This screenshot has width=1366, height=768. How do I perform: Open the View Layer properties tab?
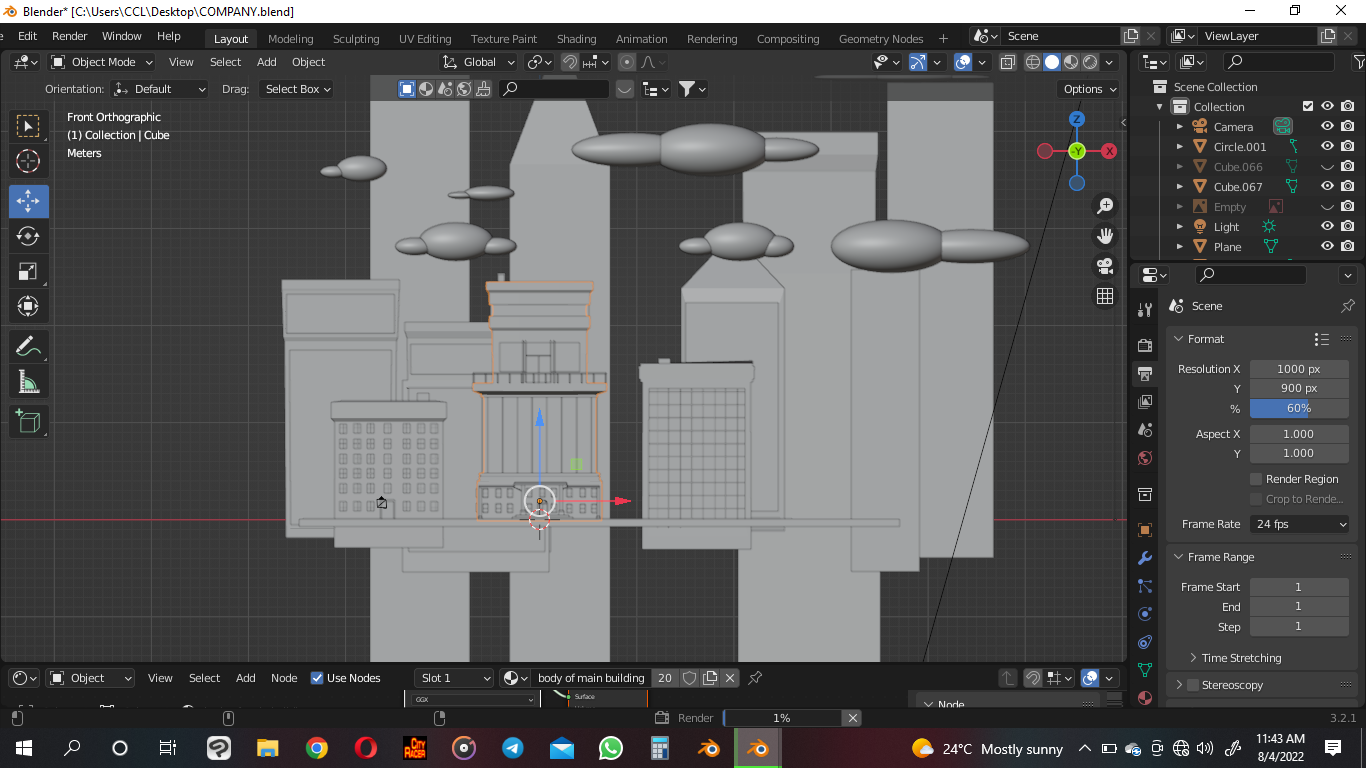pos(1145,402)
